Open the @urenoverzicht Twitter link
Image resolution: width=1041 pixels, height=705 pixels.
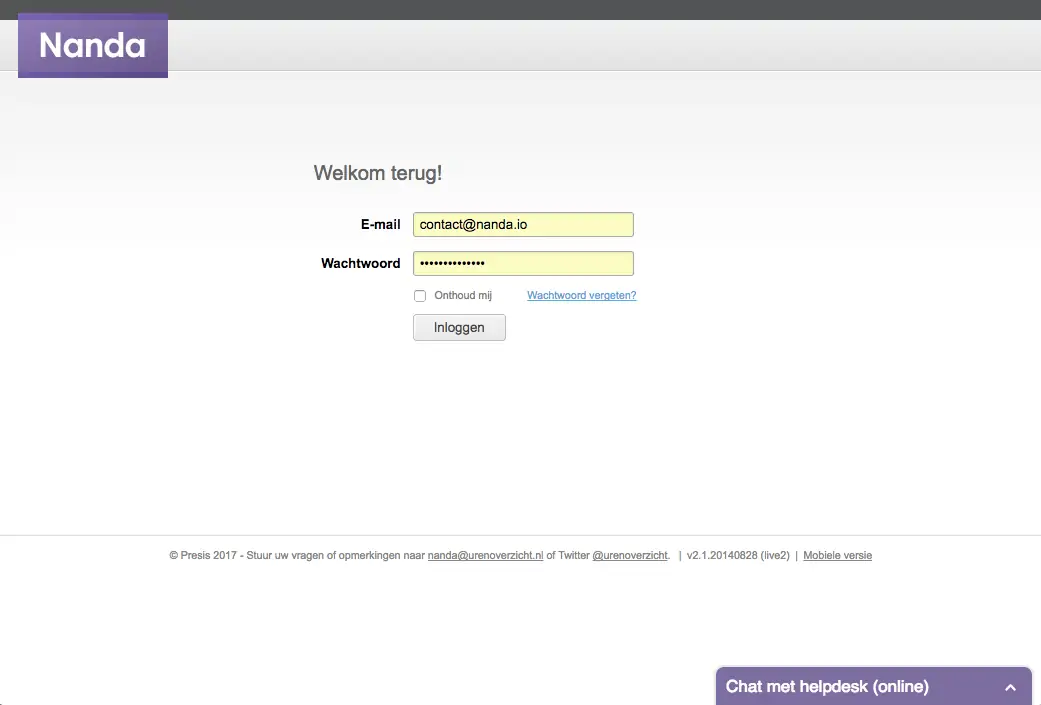pyautogui.click(x=630, y=556)
